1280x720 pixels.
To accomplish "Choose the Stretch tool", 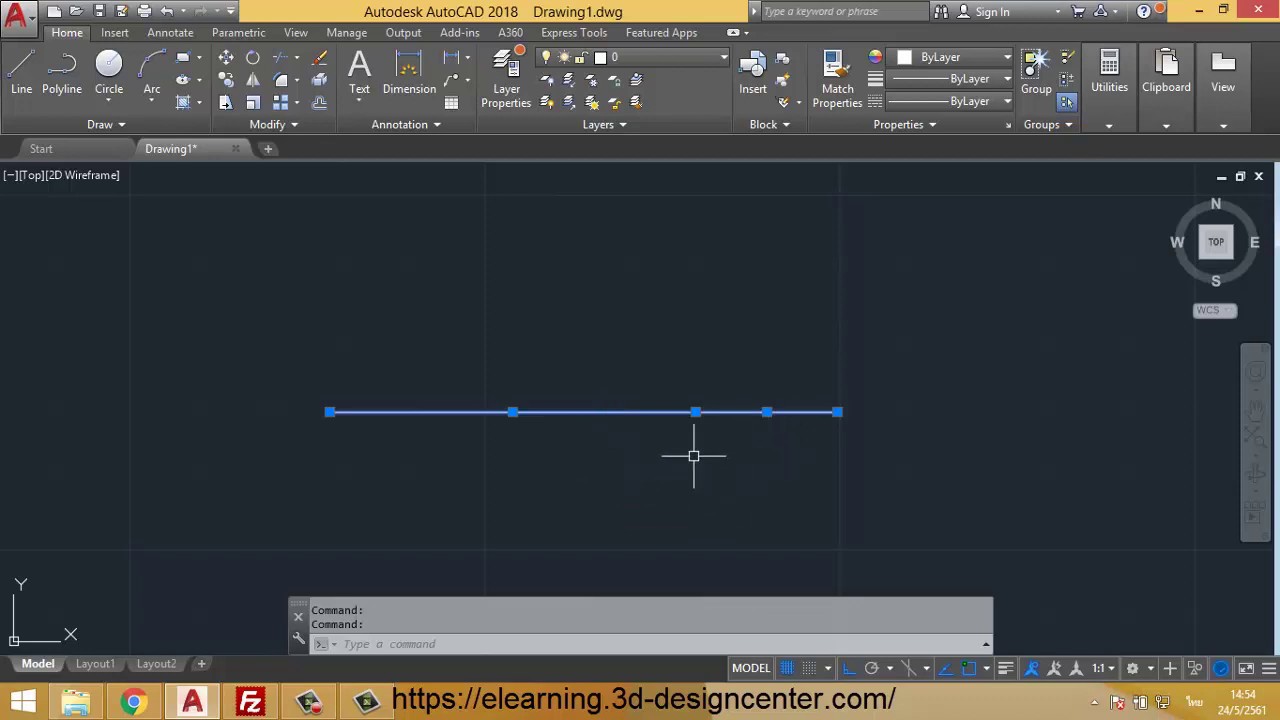I will [x=226, y=102].
